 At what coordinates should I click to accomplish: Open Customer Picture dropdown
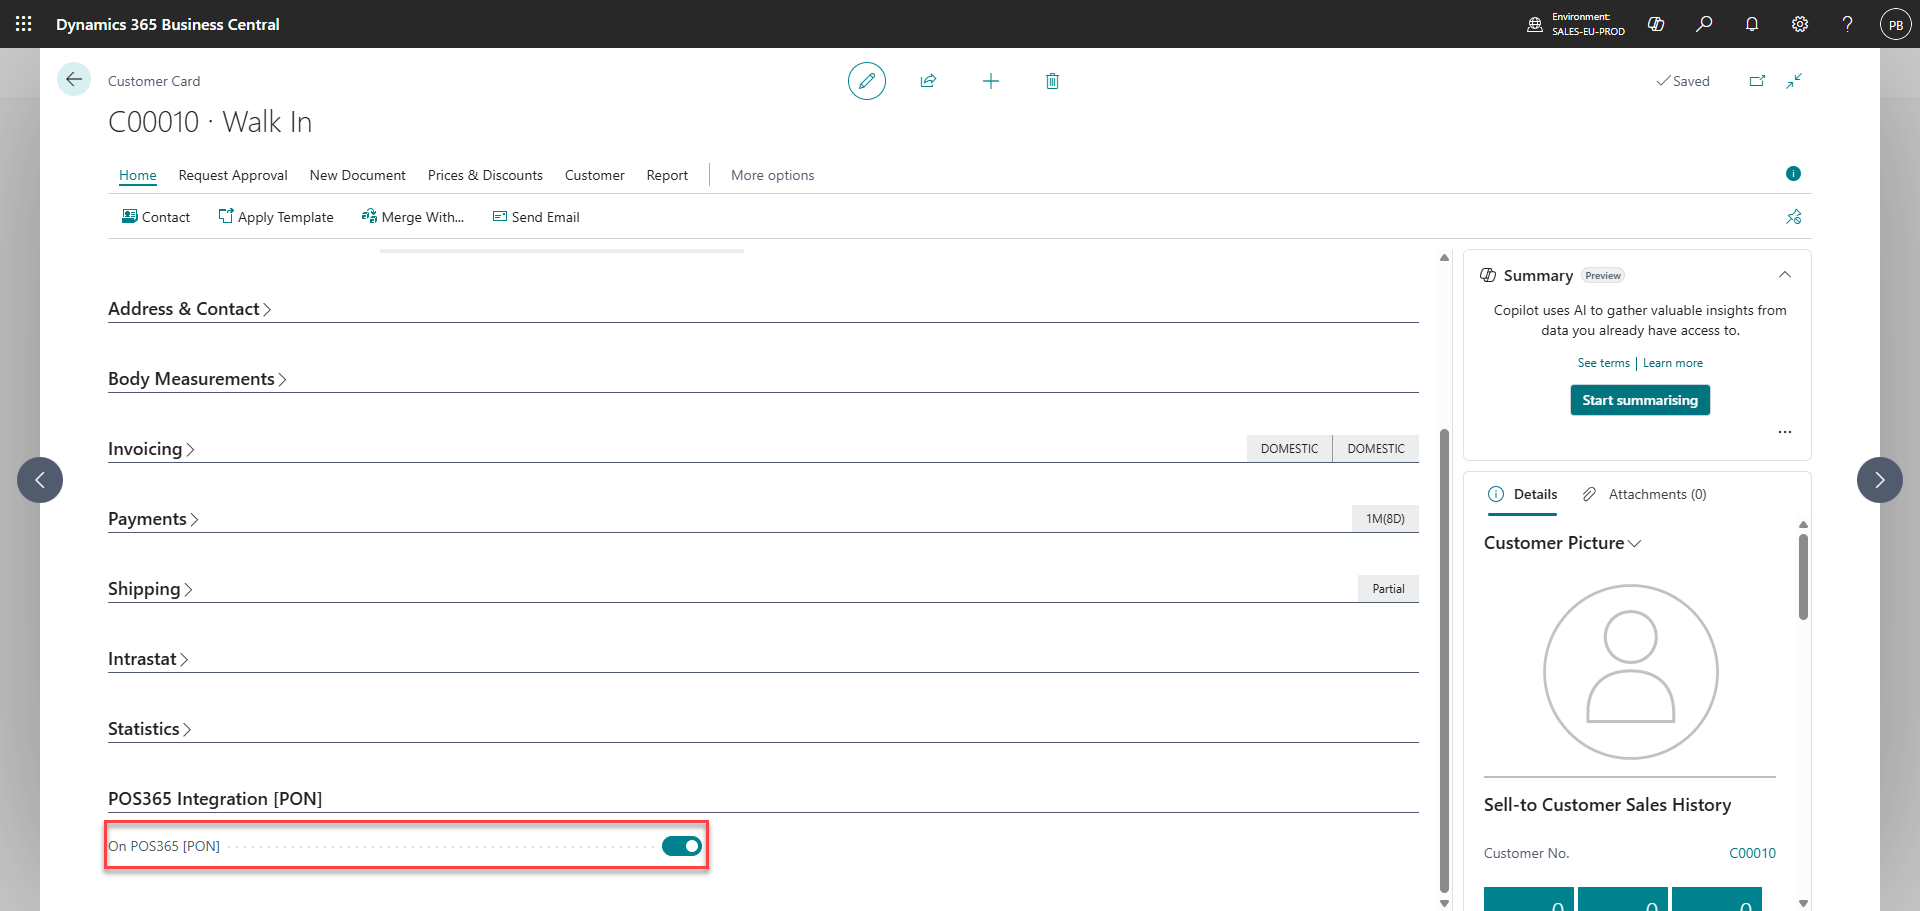1562,543
